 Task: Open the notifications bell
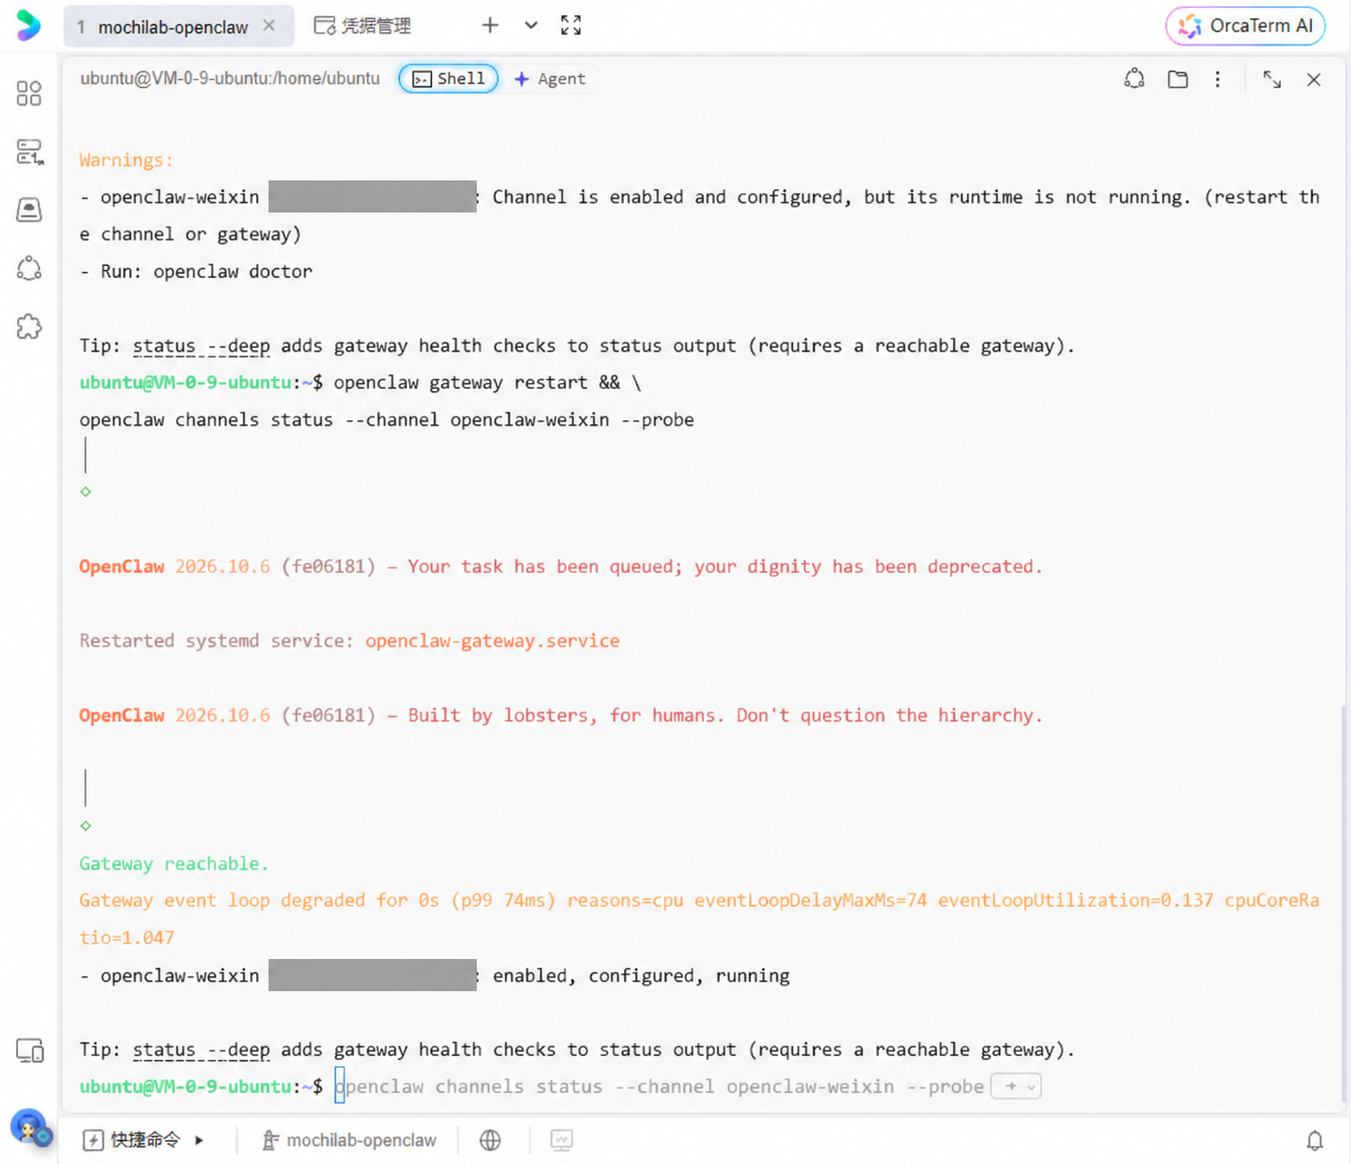coord(1315,1140)
